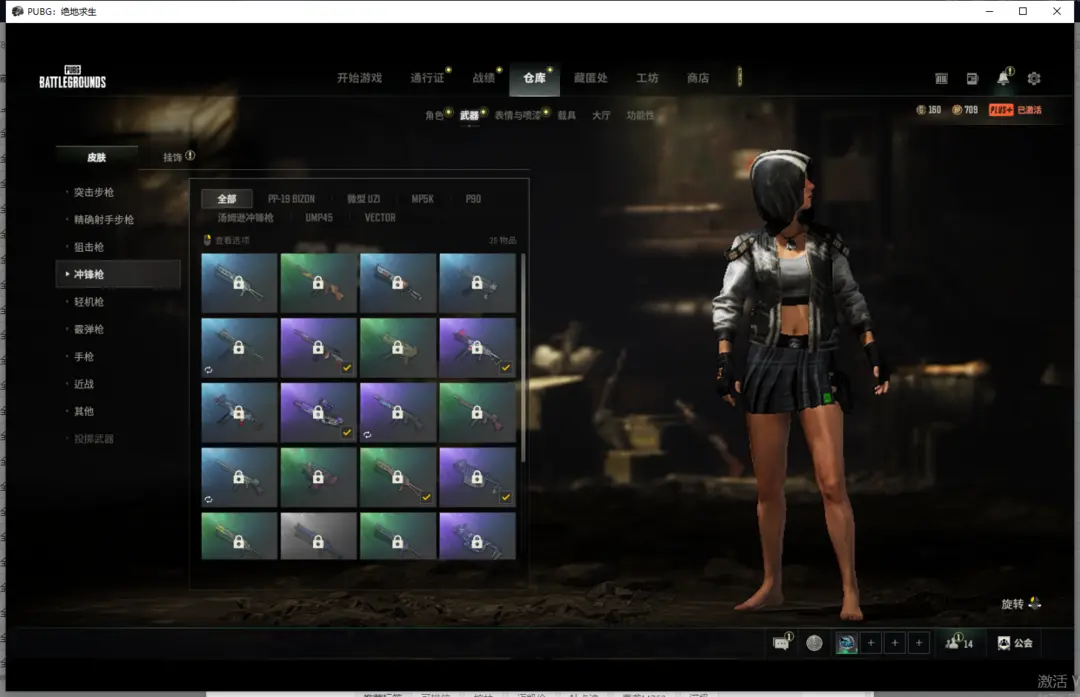This screenshot has height=697, width=1080.
Task: Click the round medal icon in bottom bar
Action: click(814, 643)
